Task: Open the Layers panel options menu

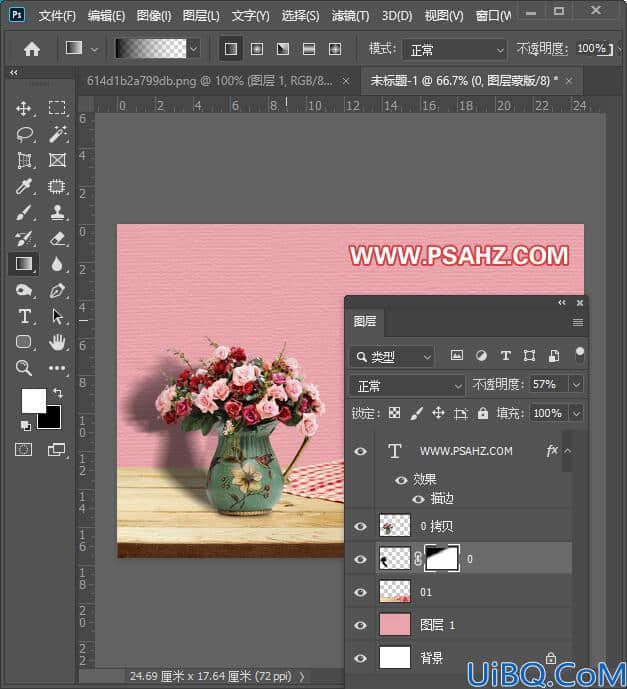Action: coord(578,323)
